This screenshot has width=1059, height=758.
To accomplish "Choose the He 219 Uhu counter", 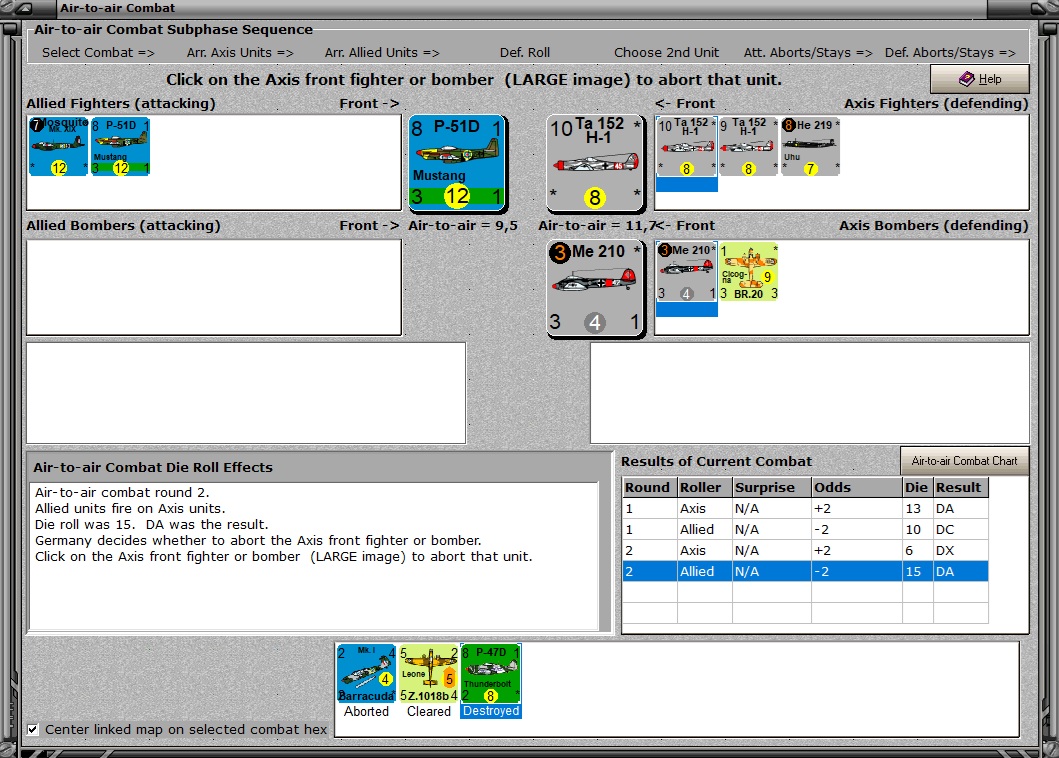I will pyautogui.click(x=810, y=147).
